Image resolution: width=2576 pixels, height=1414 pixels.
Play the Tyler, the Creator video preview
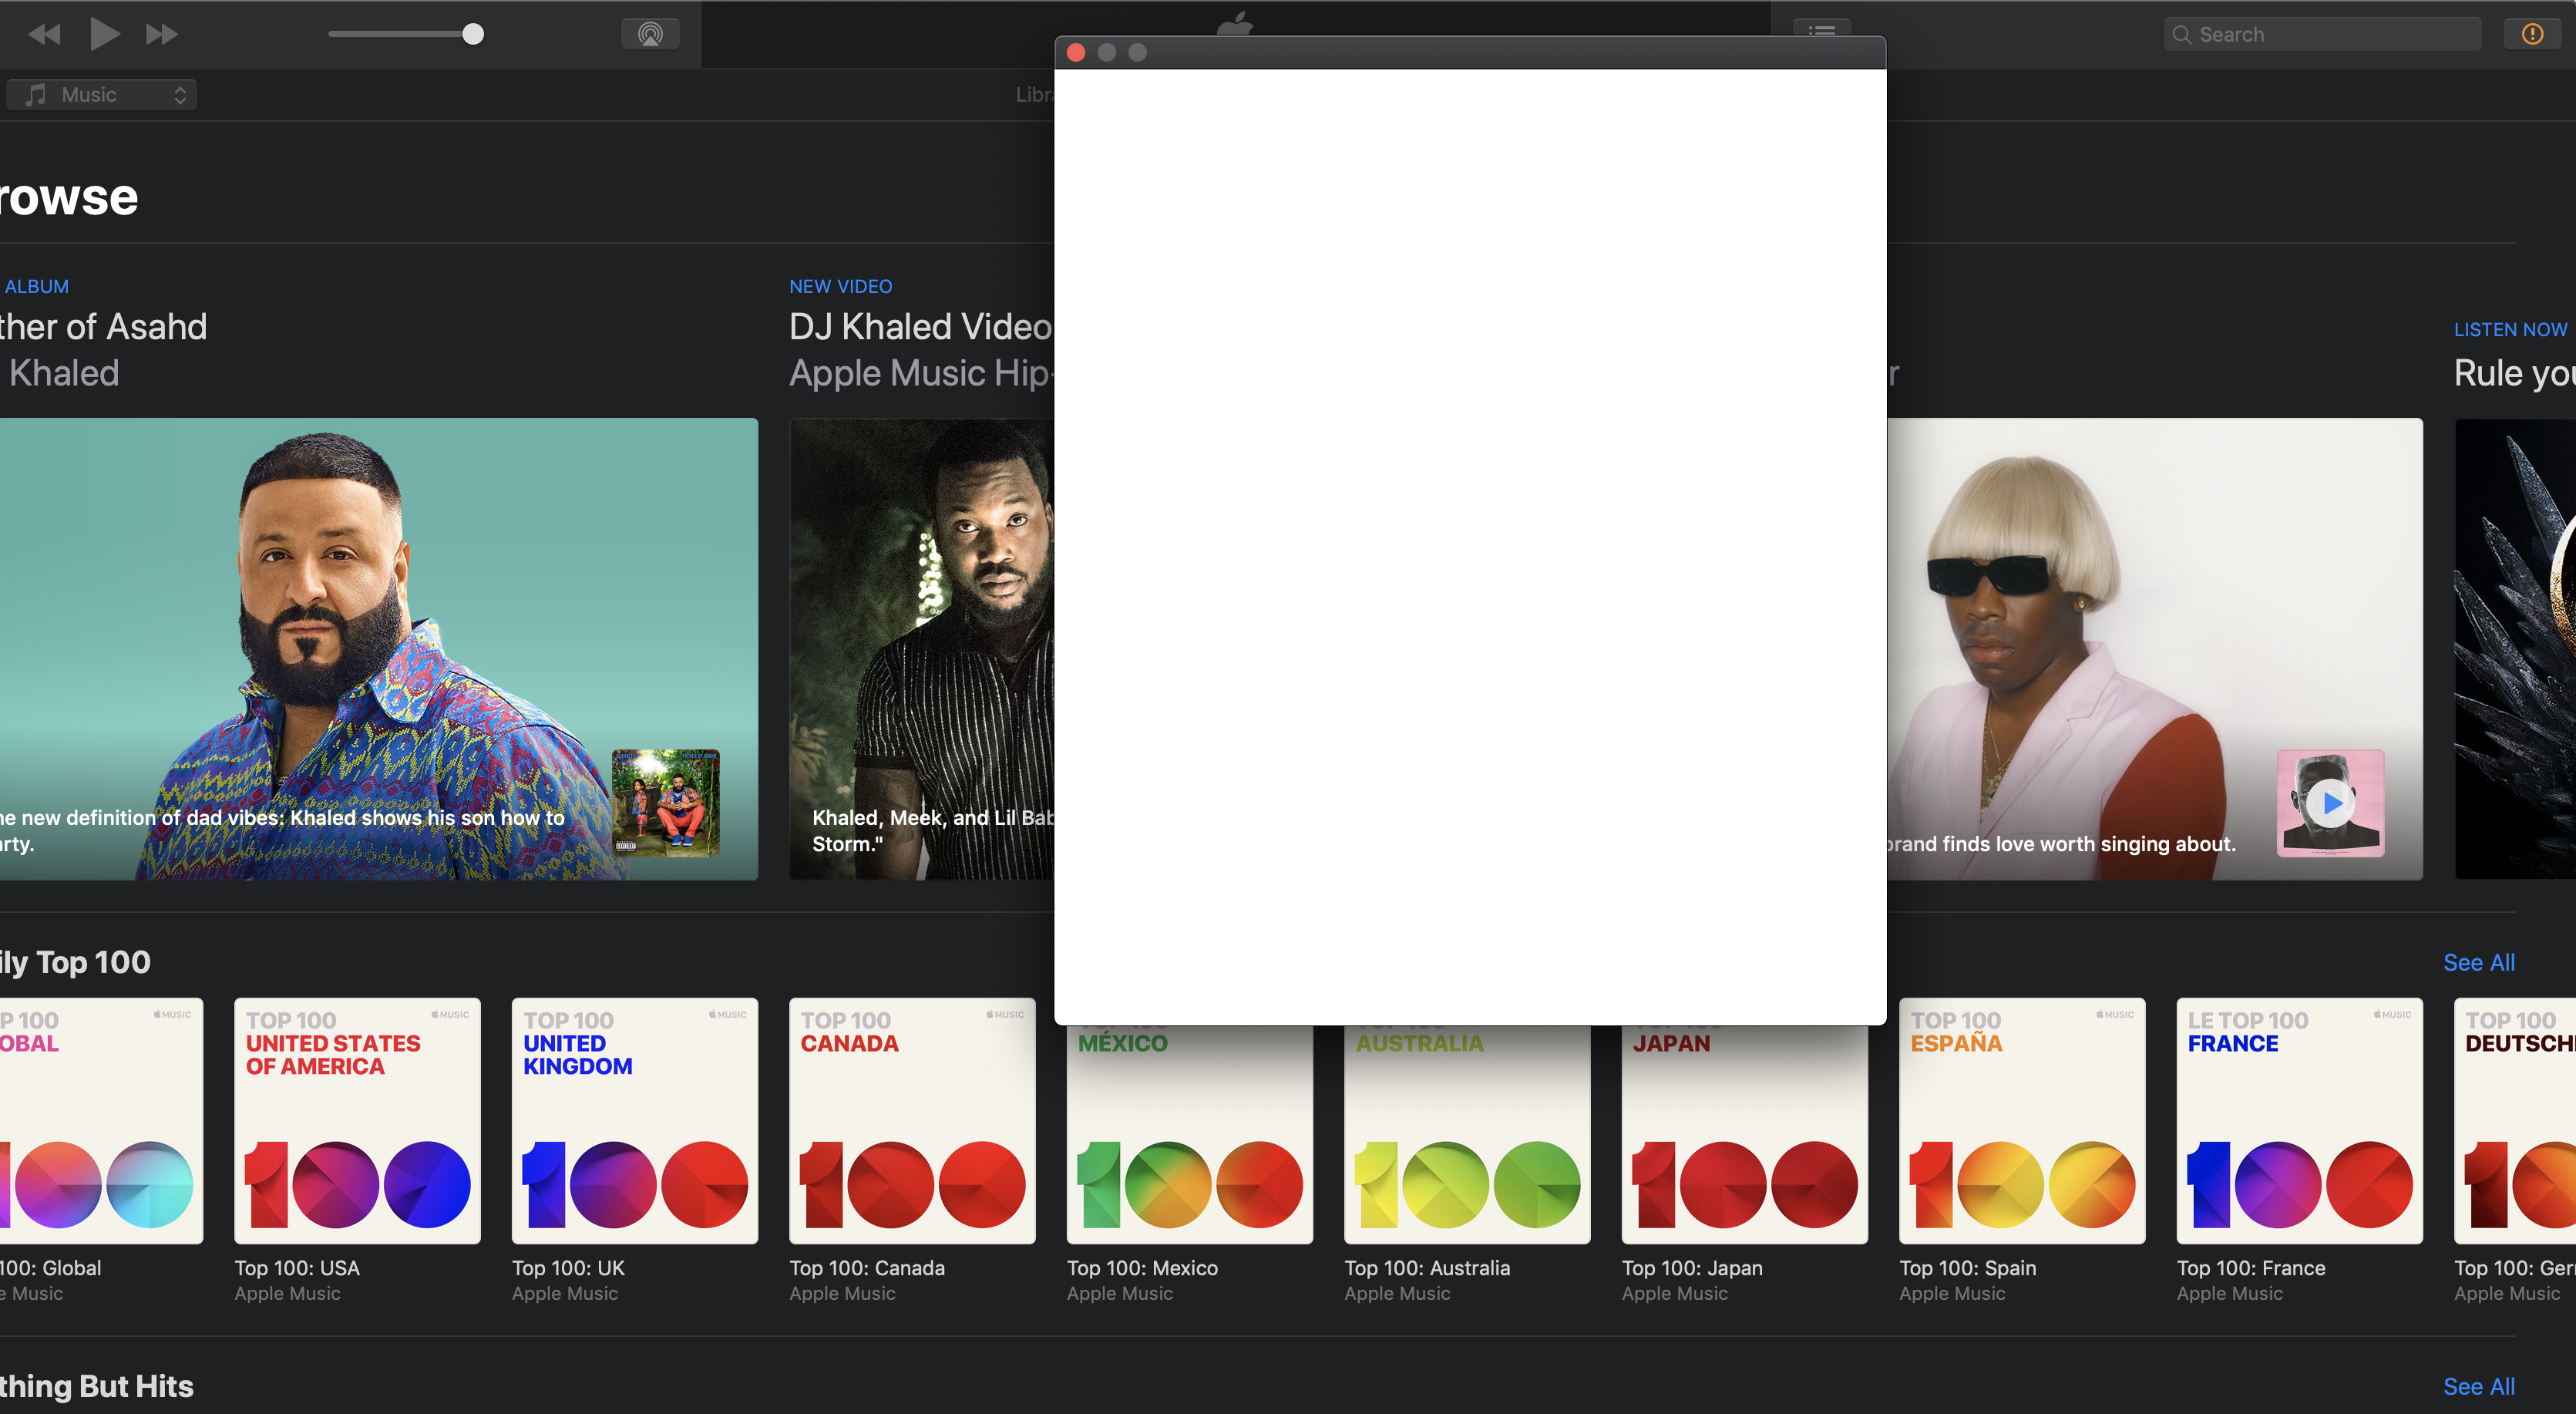tap(2330, 803)
